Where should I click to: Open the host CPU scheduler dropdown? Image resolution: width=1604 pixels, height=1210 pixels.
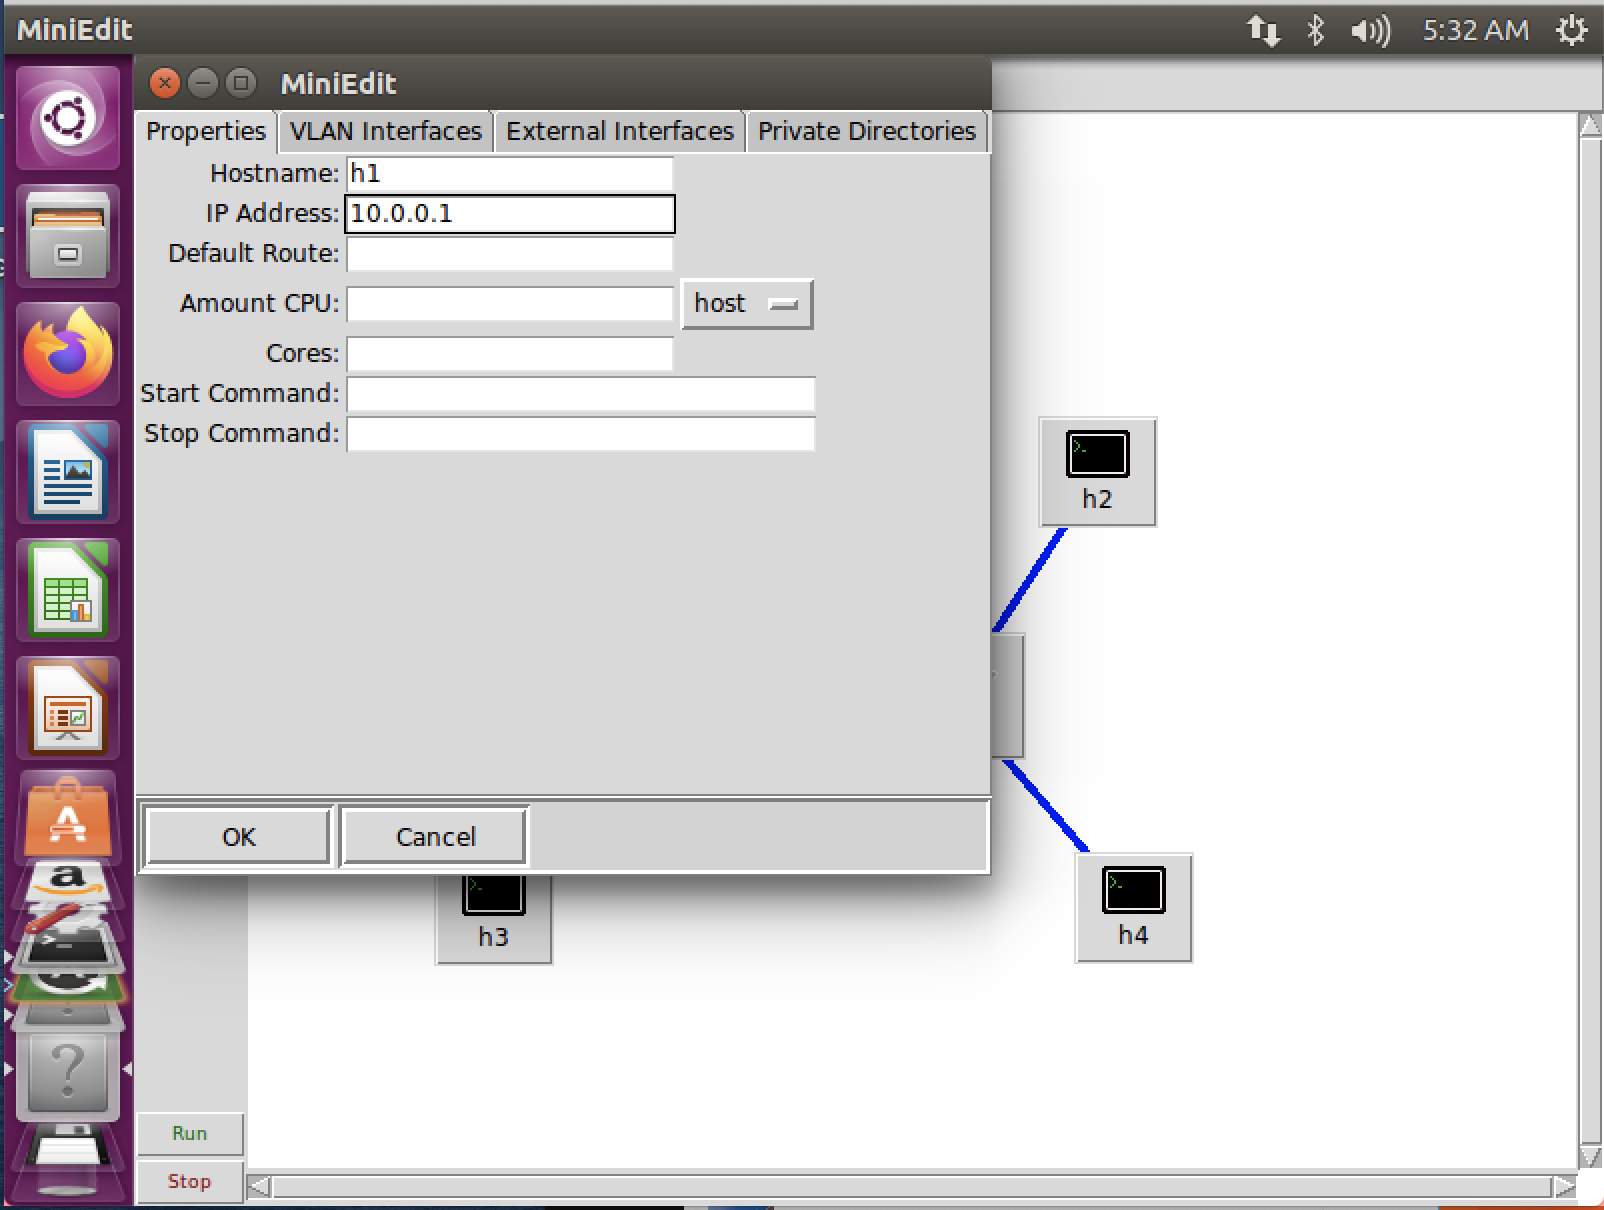(747, 304)
